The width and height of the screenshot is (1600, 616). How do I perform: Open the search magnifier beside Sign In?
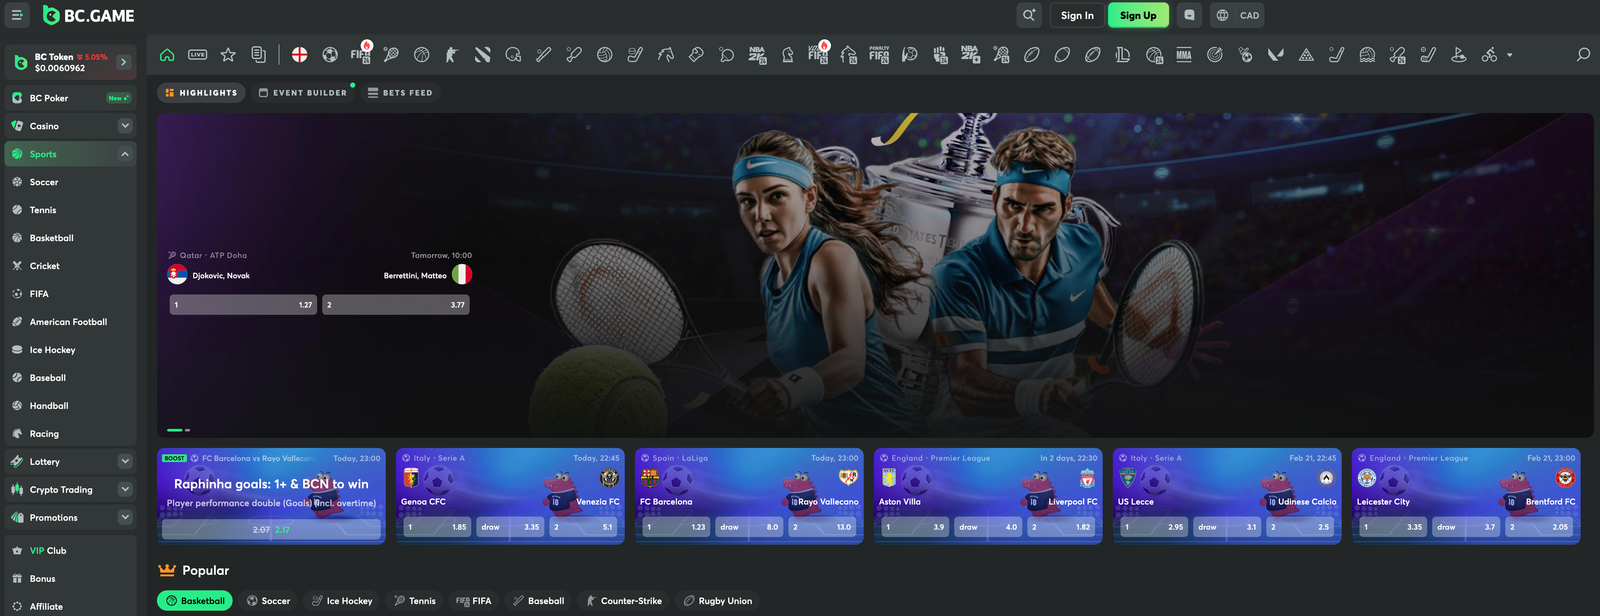tap(1029, 15)
